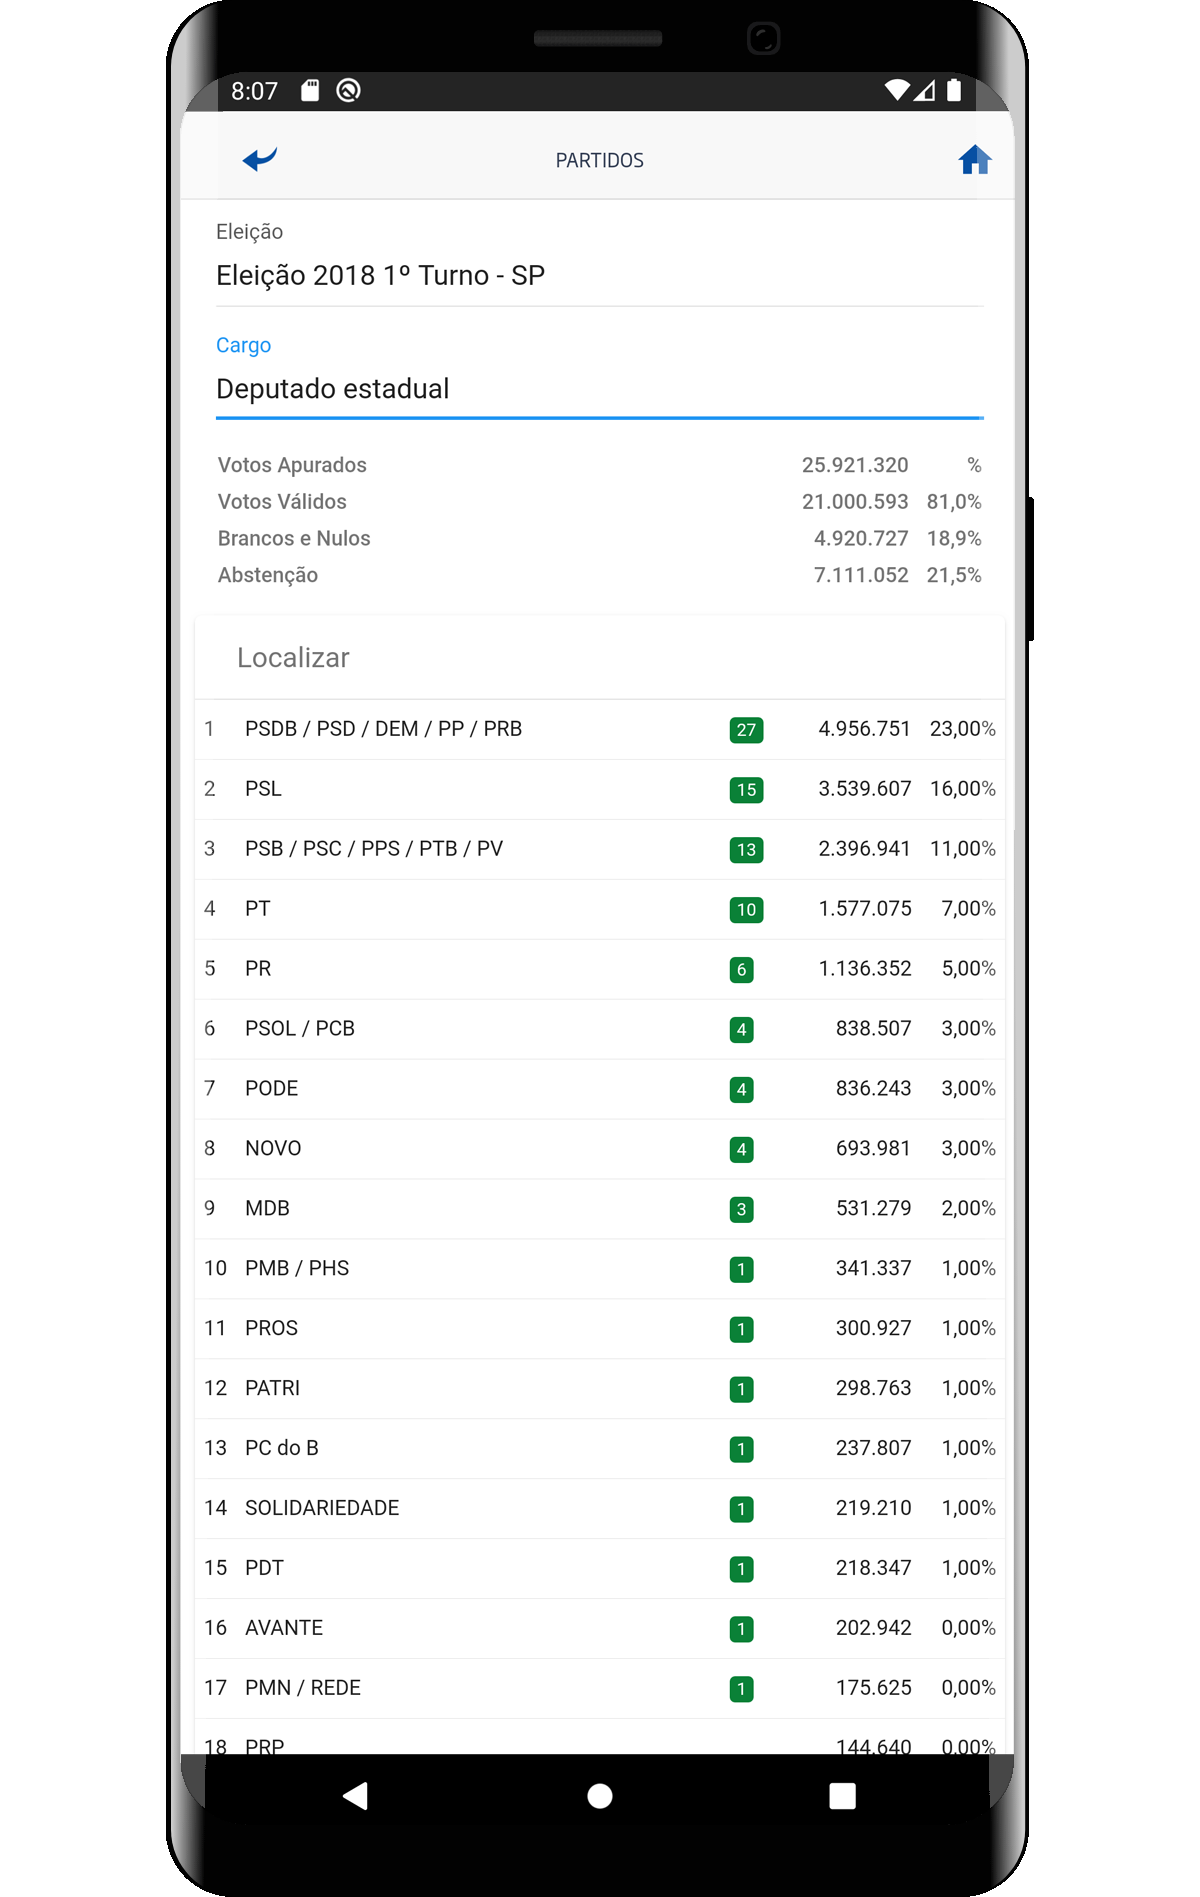Go to home via the house icon

click(974, 160)
